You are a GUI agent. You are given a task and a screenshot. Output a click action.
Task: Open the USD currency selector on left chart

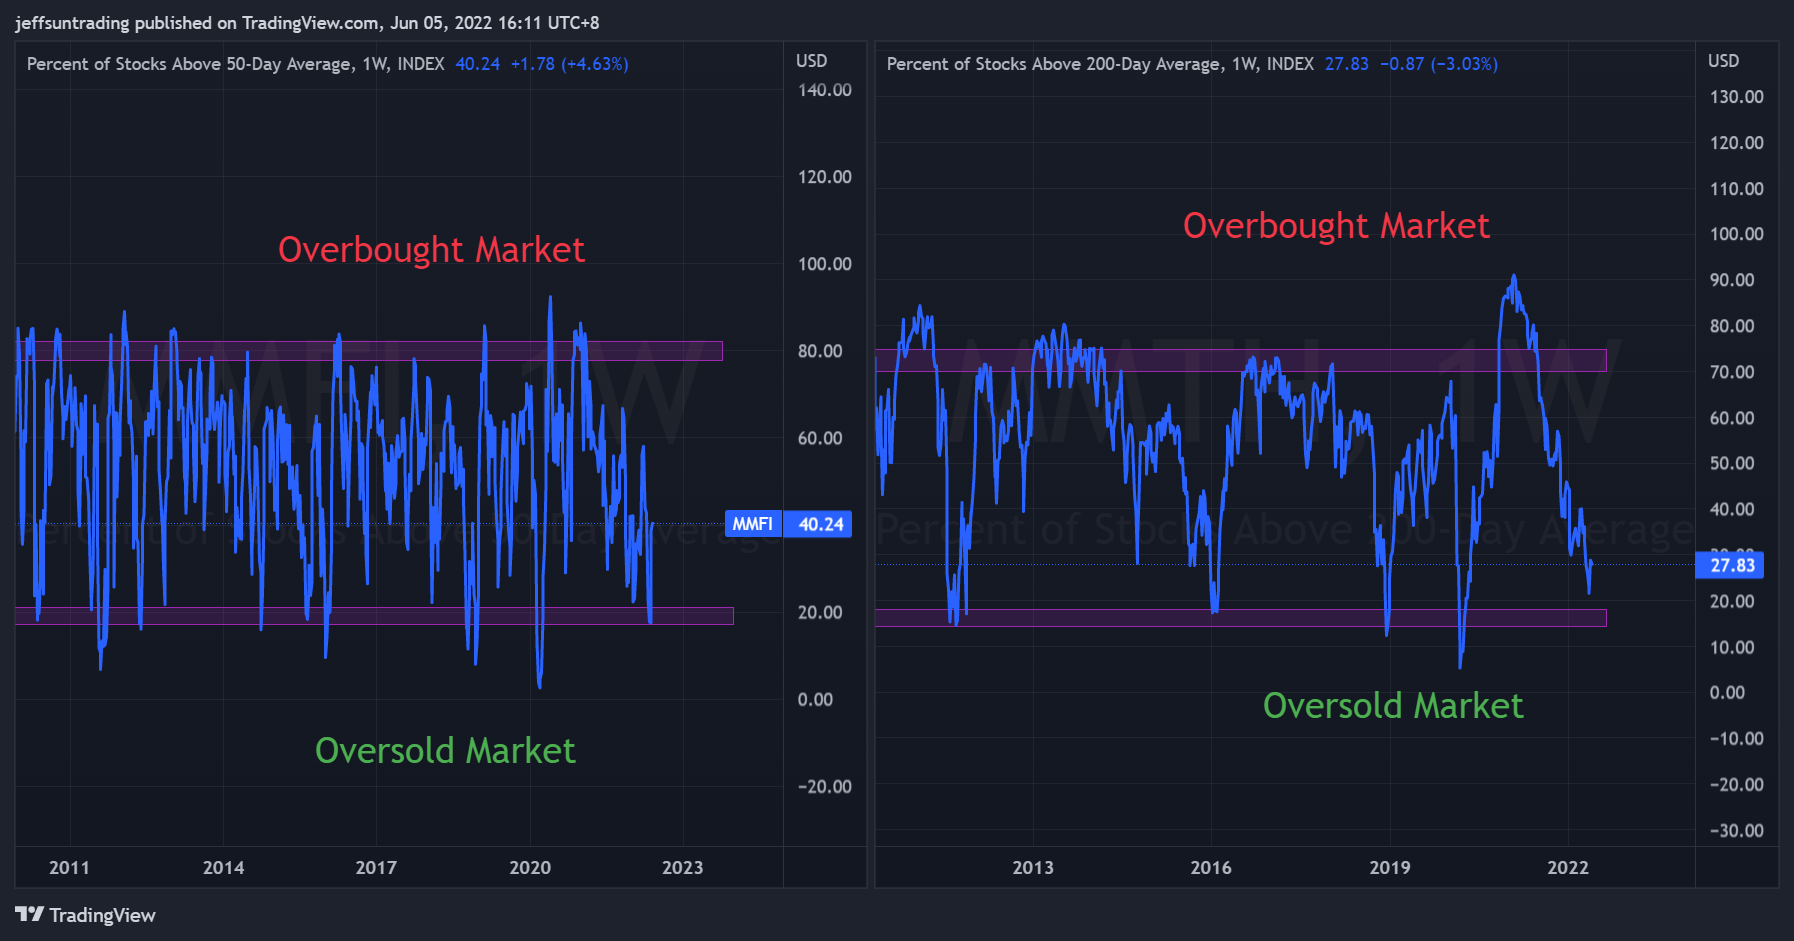(x=811, y=61)
